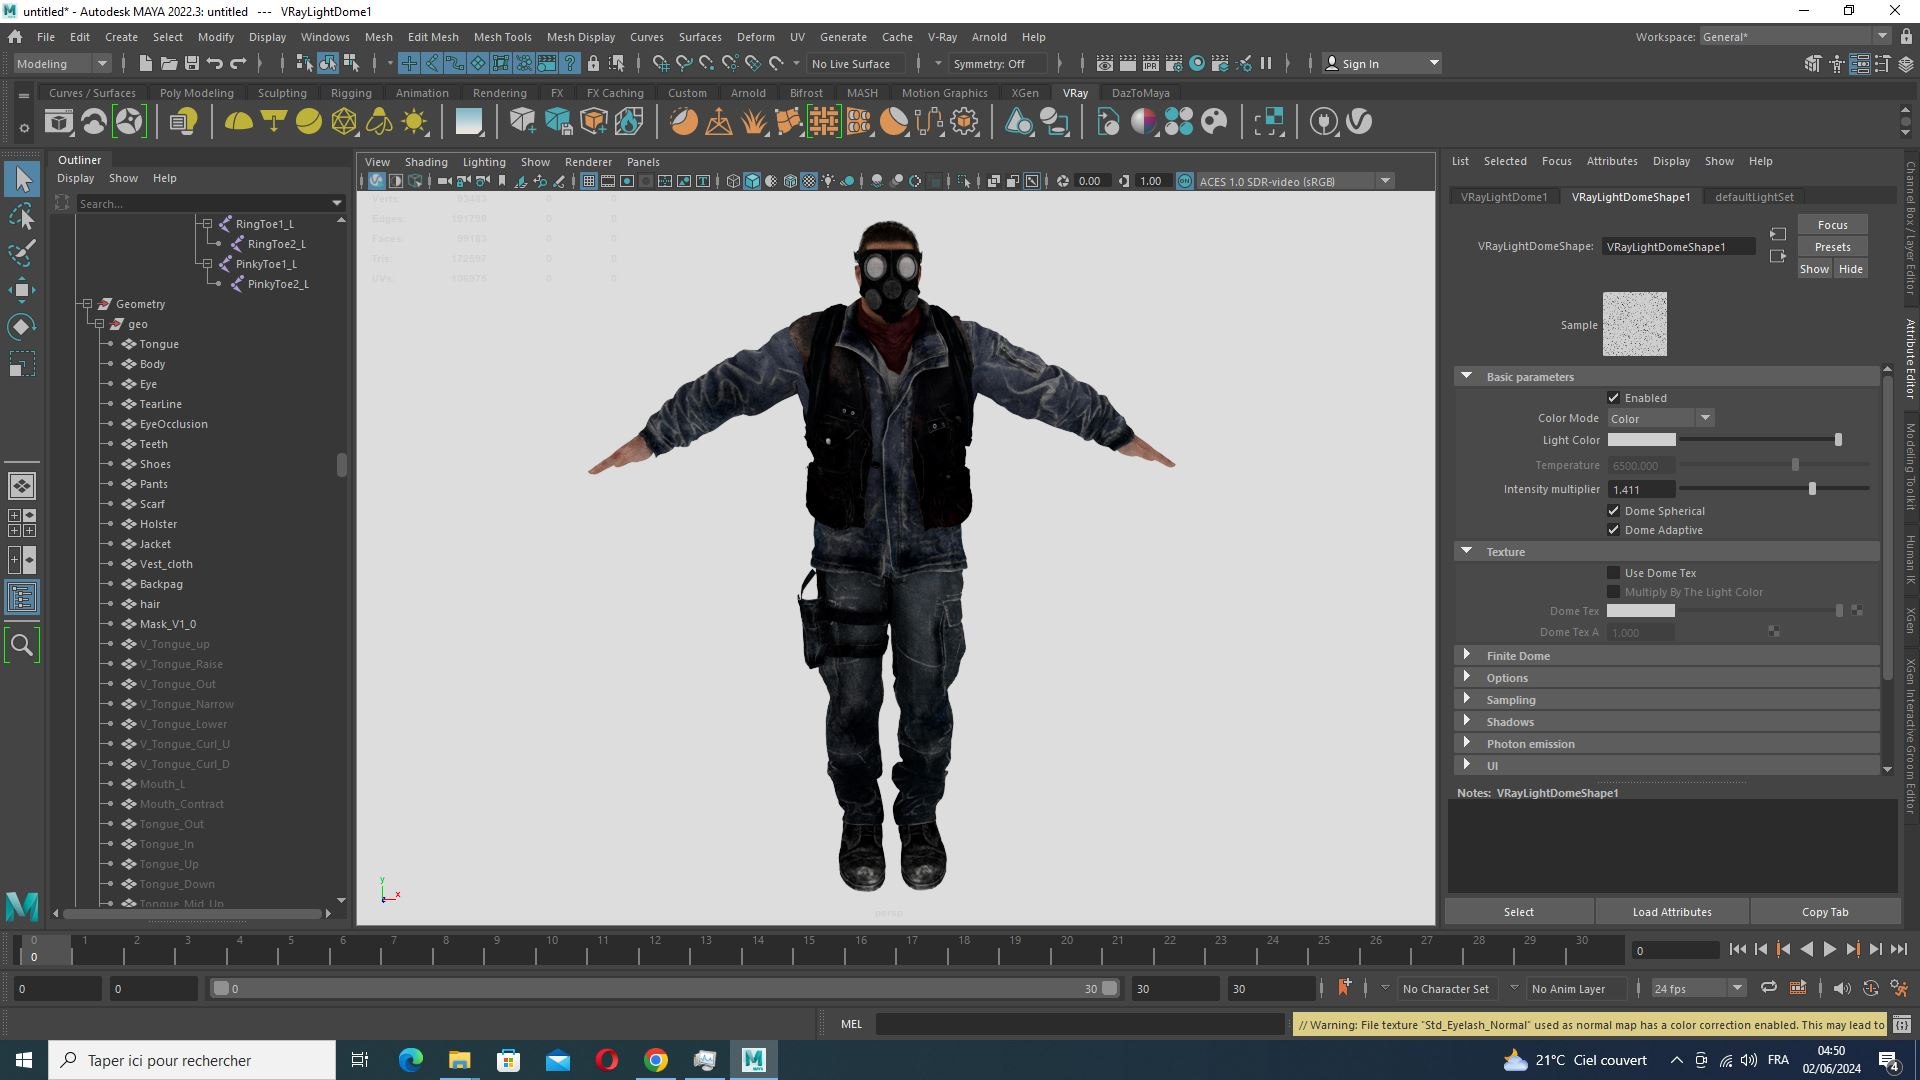Click the Light Color swatch
The height and width of the screenshot is (1080, 1920).
coord(1641,440)
